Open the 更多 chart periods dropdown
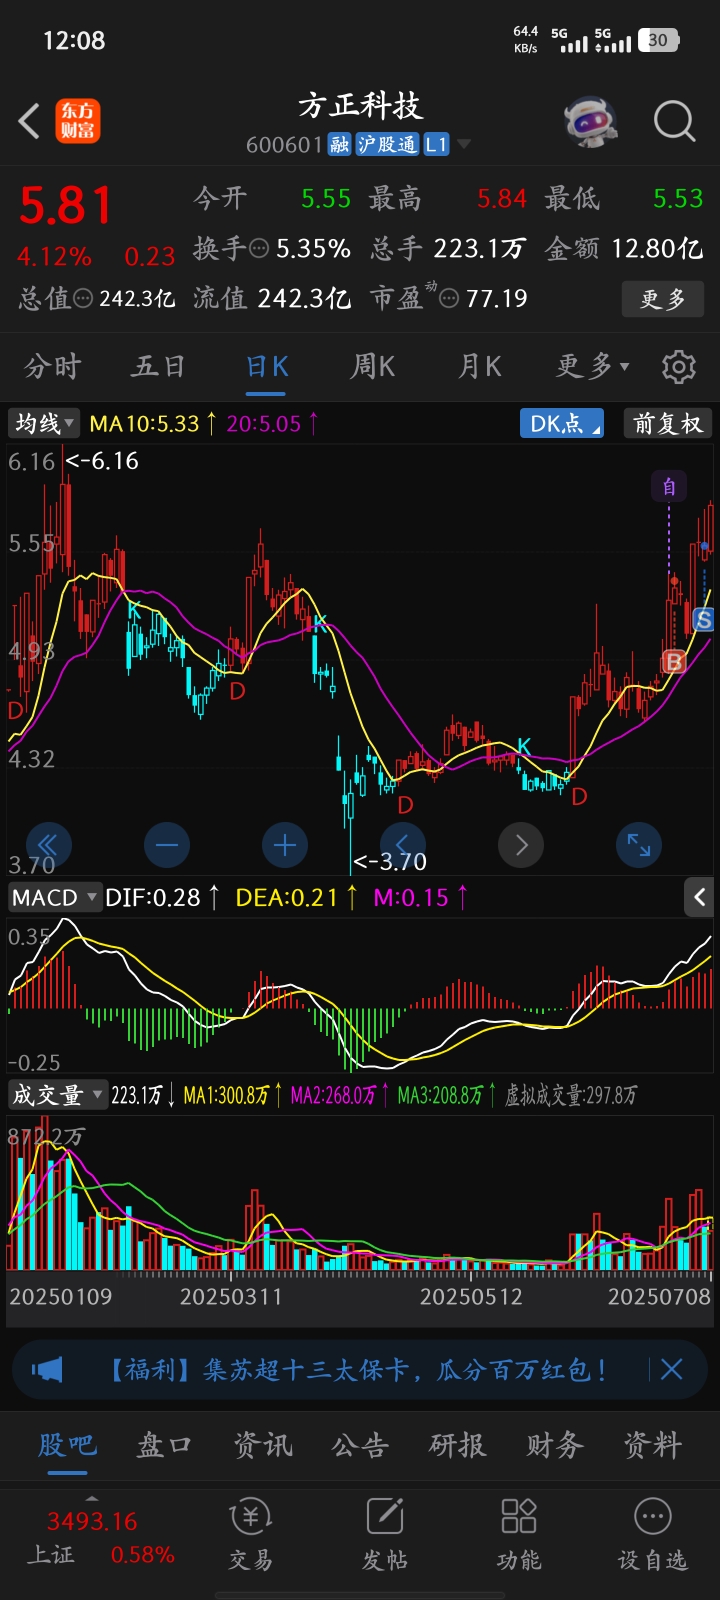This screenshot has height=1600, width=720. pyautogui.click(x=593, y=367)
